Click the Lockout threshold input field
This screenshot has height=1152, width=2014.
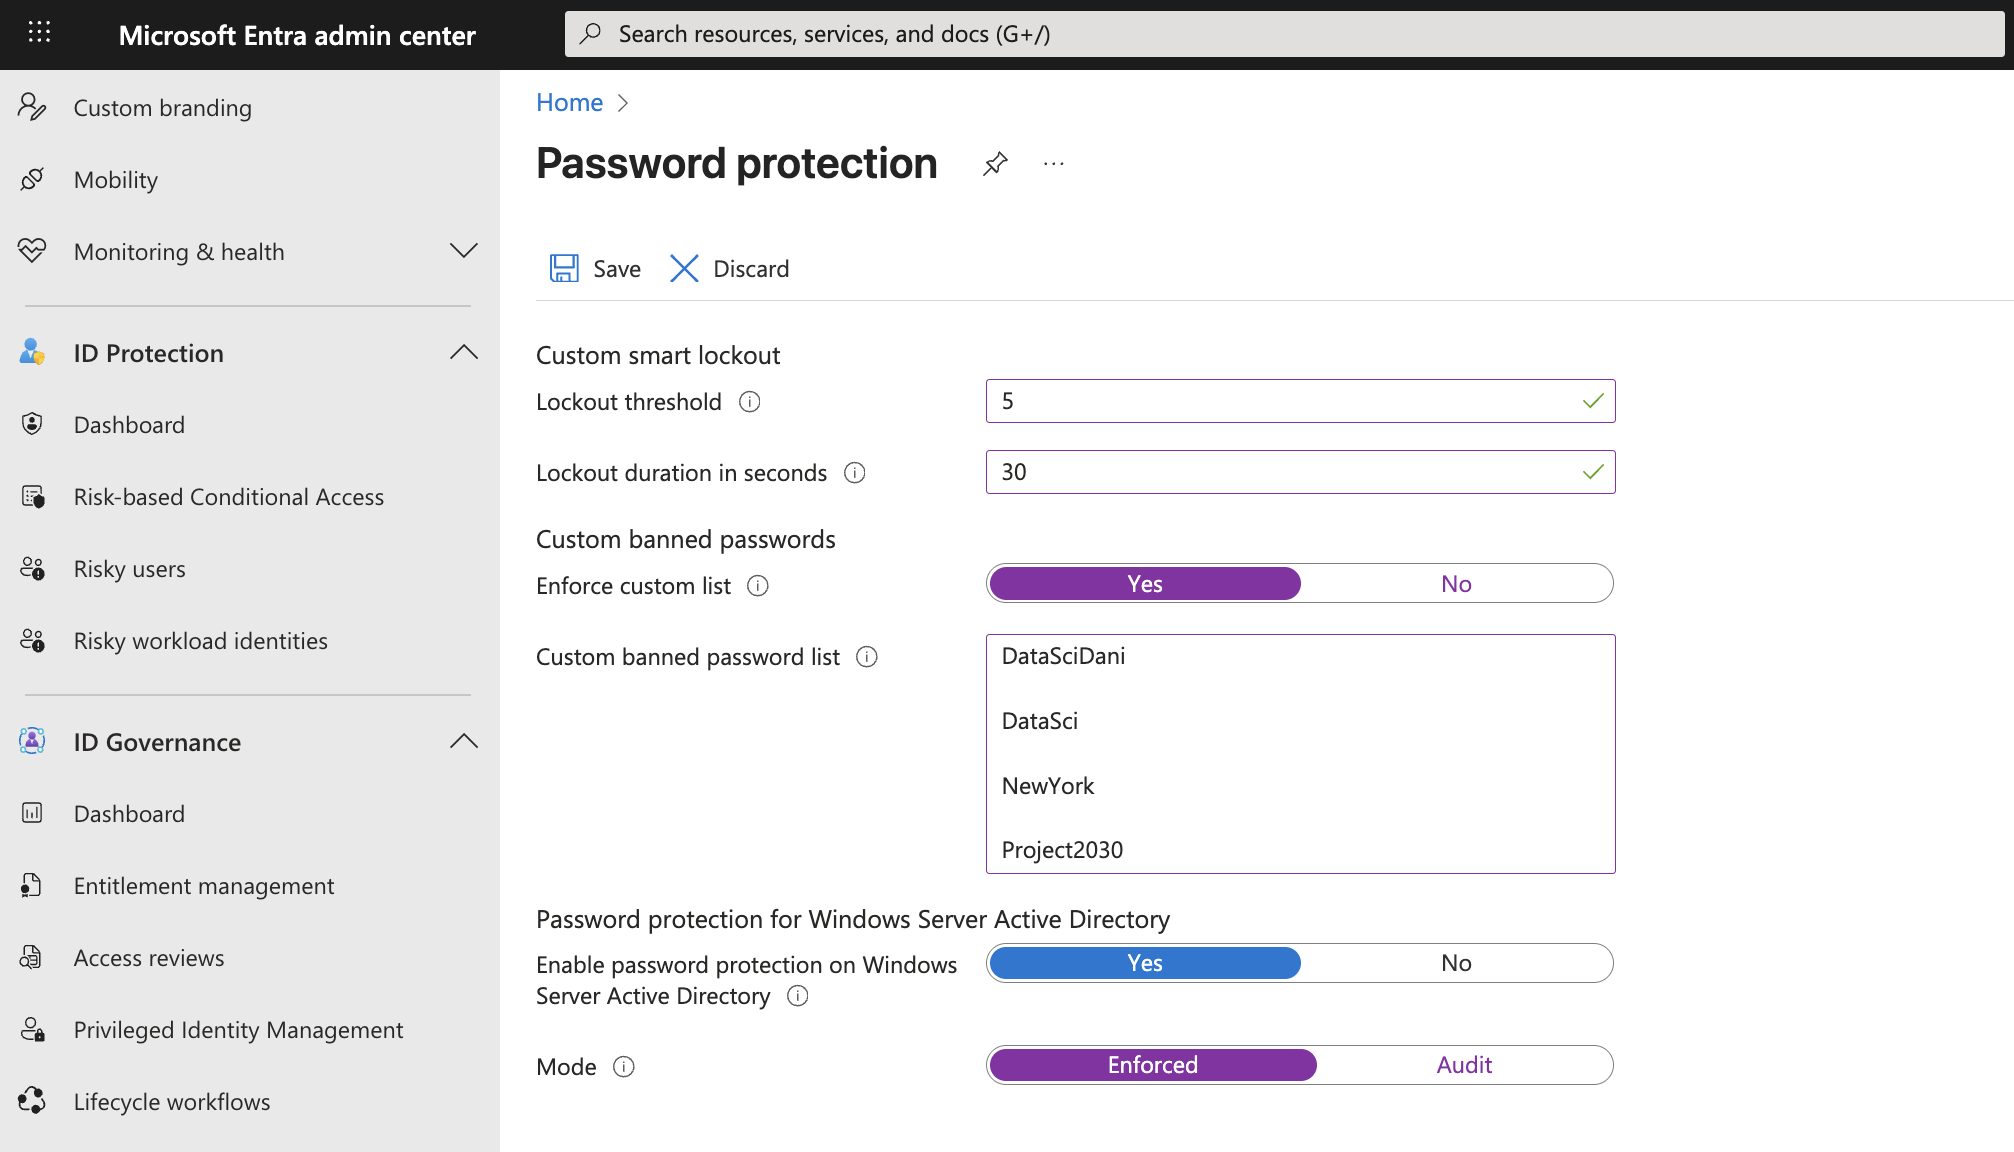pos(1280,401)
